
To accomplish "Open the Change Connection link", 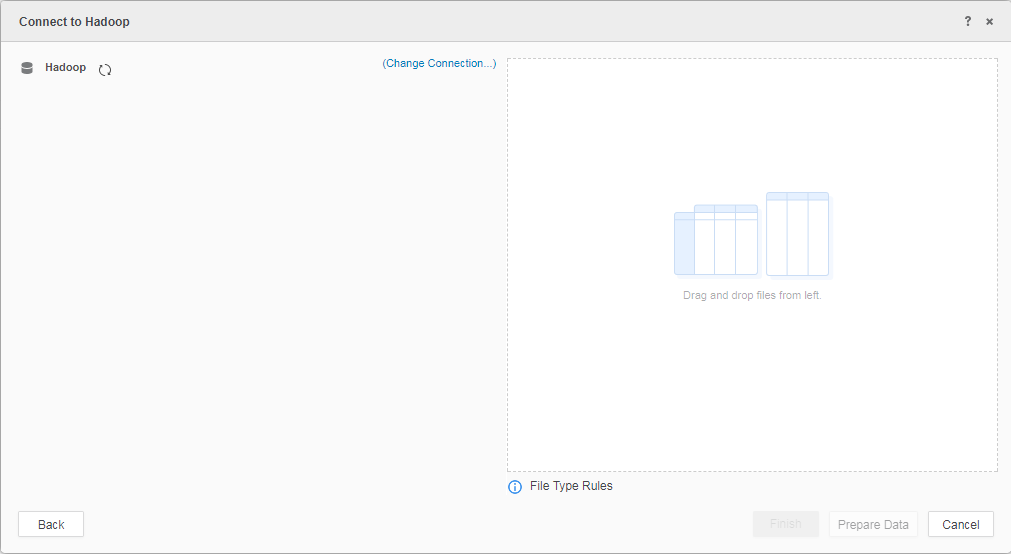I will pos(439,63).
